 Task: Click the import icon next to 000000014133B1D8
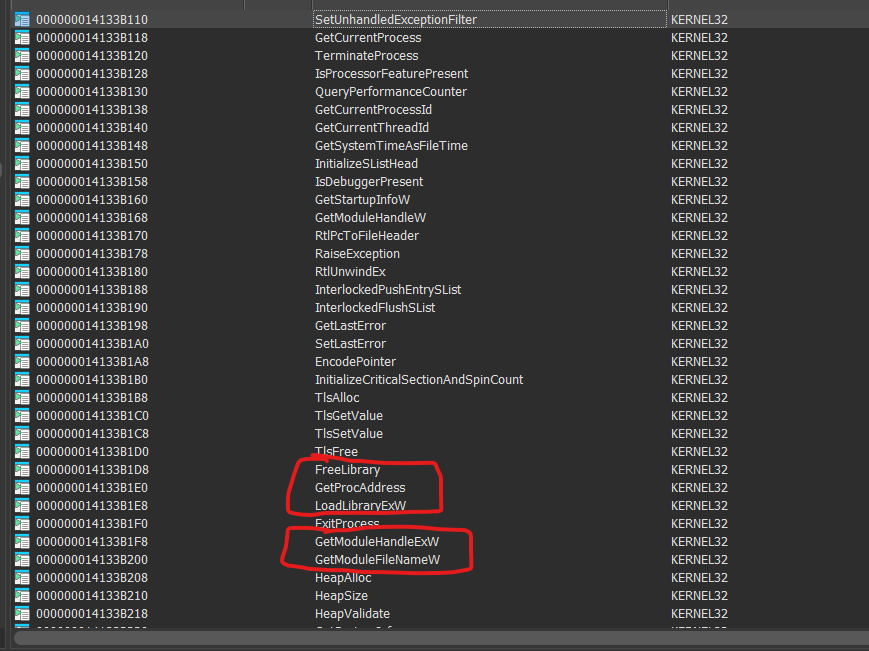tap(22, 469)
